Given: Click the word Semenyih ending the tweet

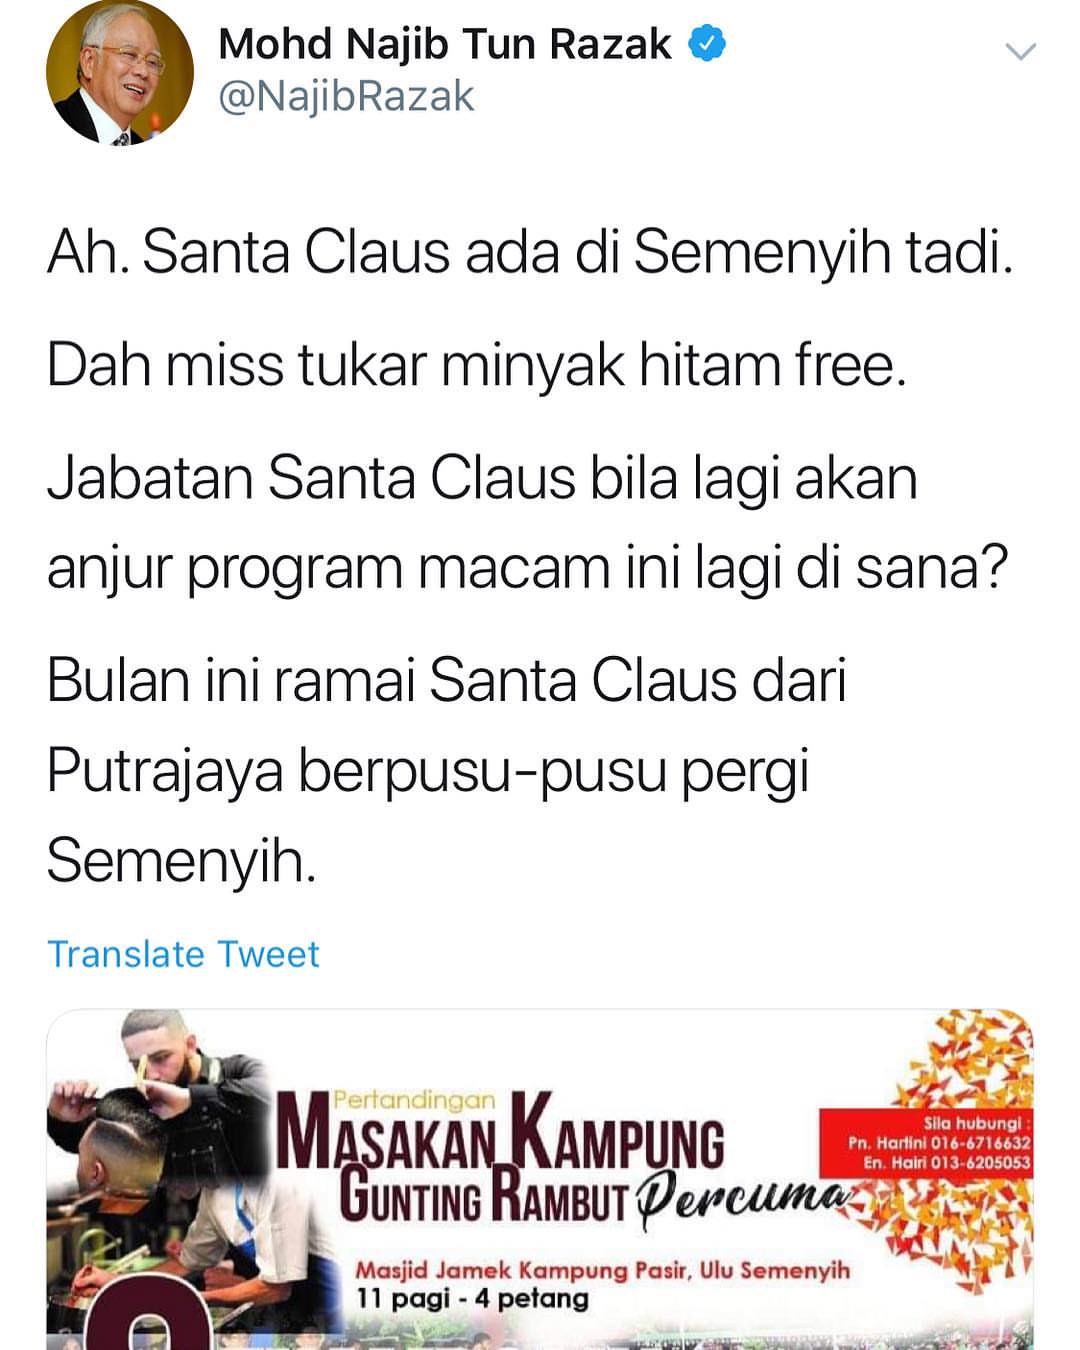Looking at the screenshot, I should (181, 860).
